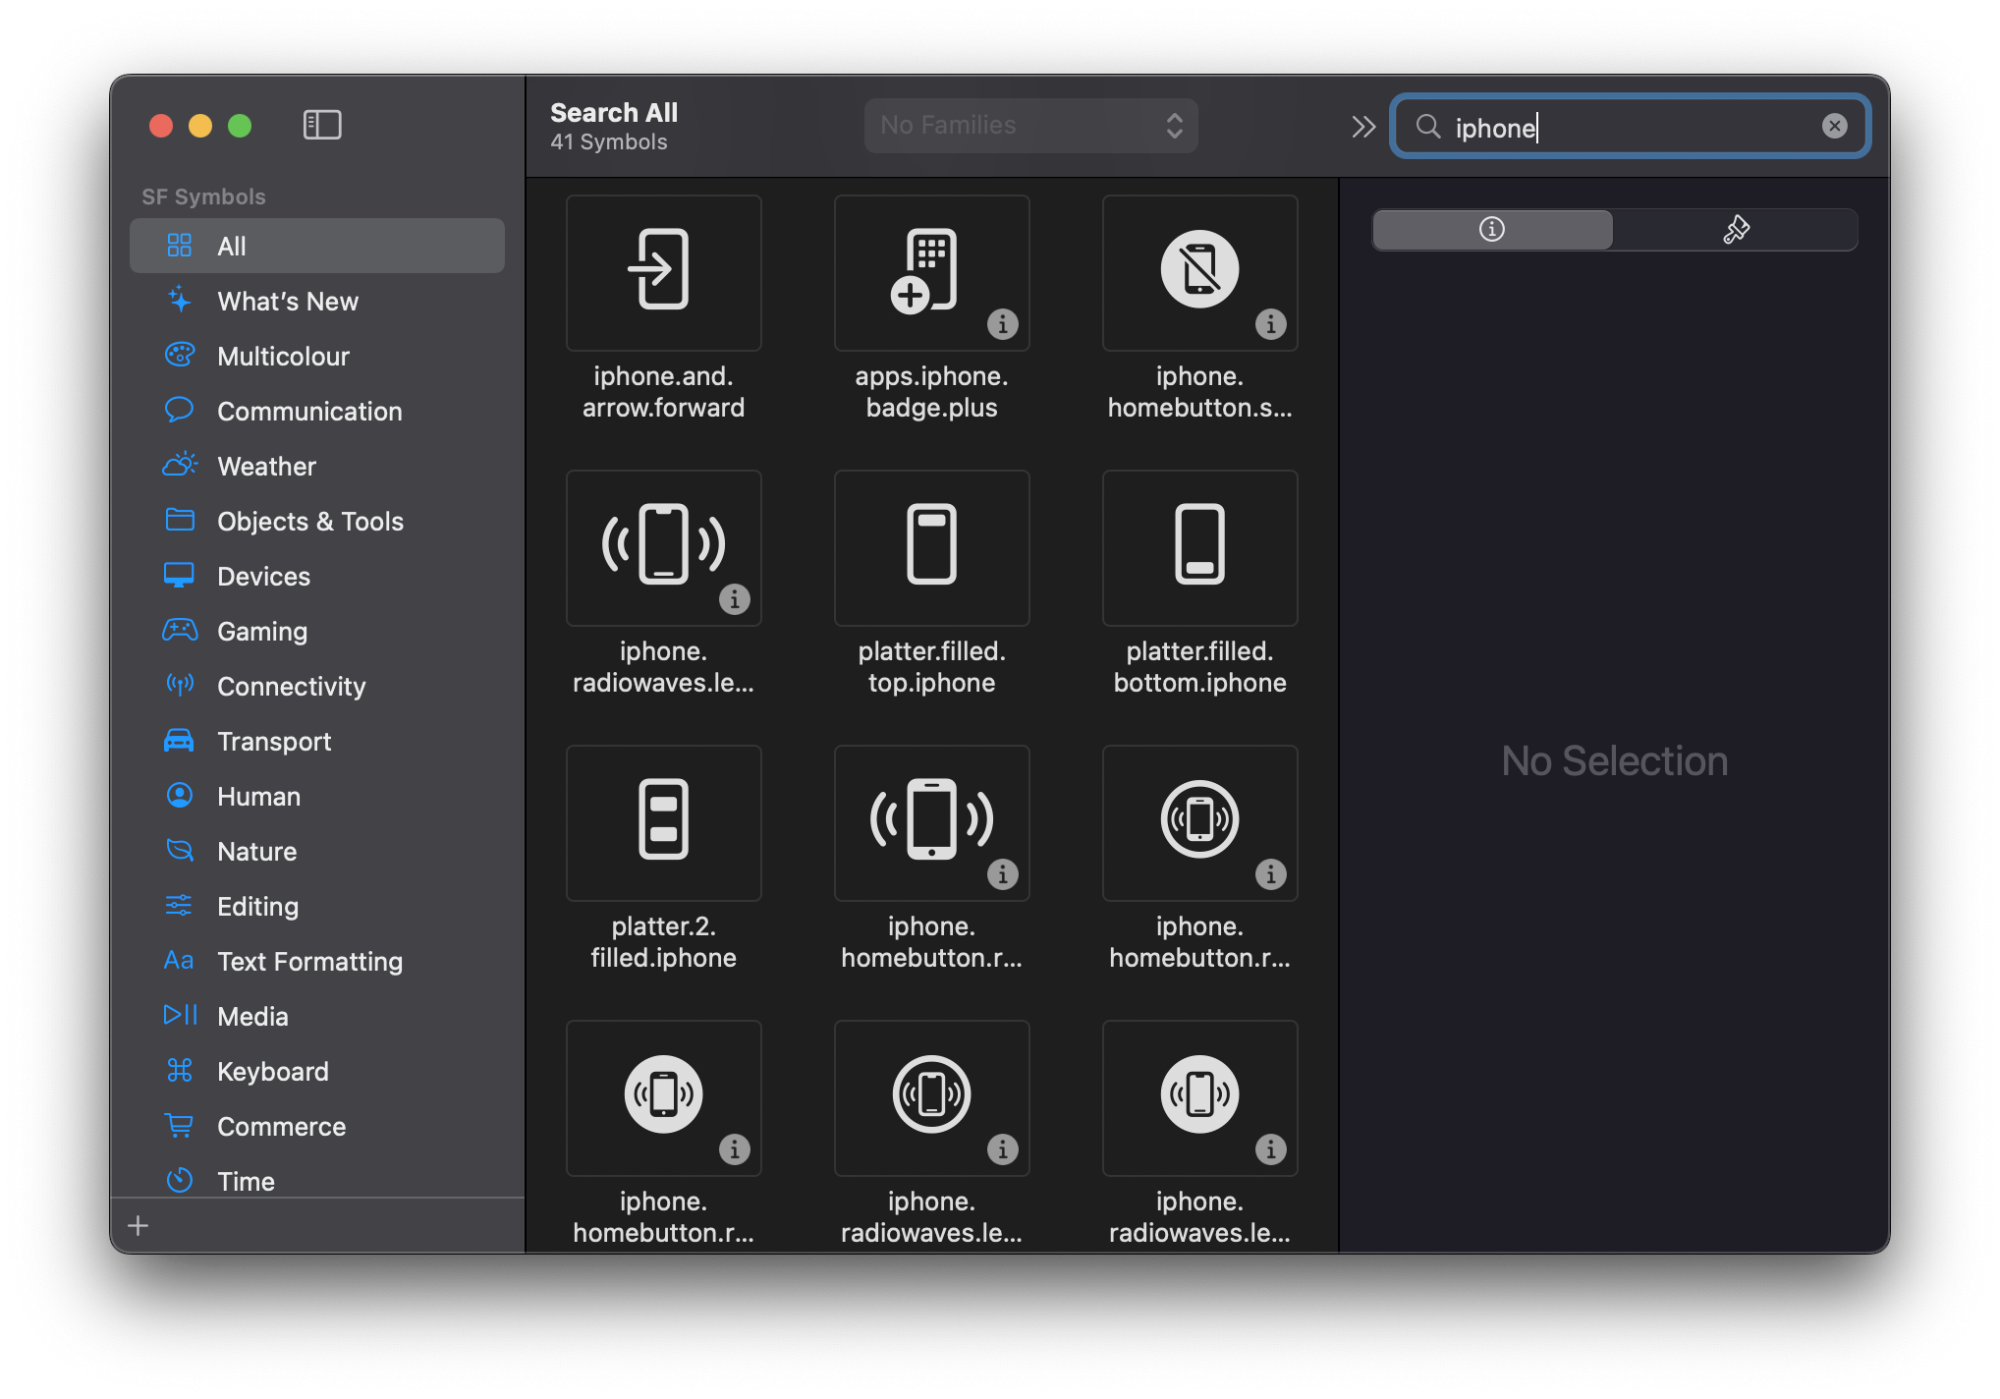Click info badge on apps.iphone.badge.plus
The width and height of the screenshot is (2000, 1399).
1002,324
